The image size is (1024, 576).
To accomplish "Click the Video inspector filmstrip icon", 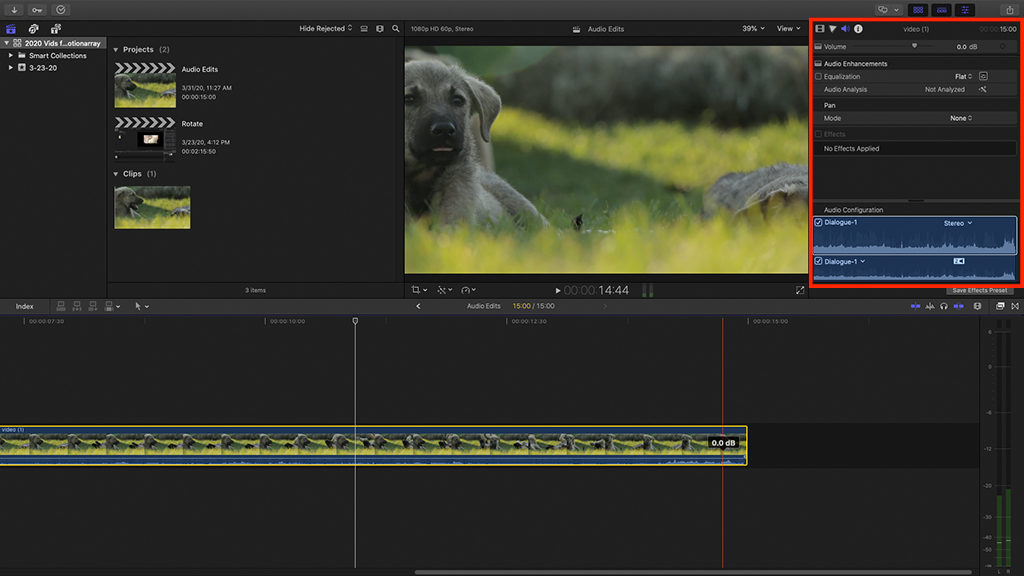I will [820, 29].
